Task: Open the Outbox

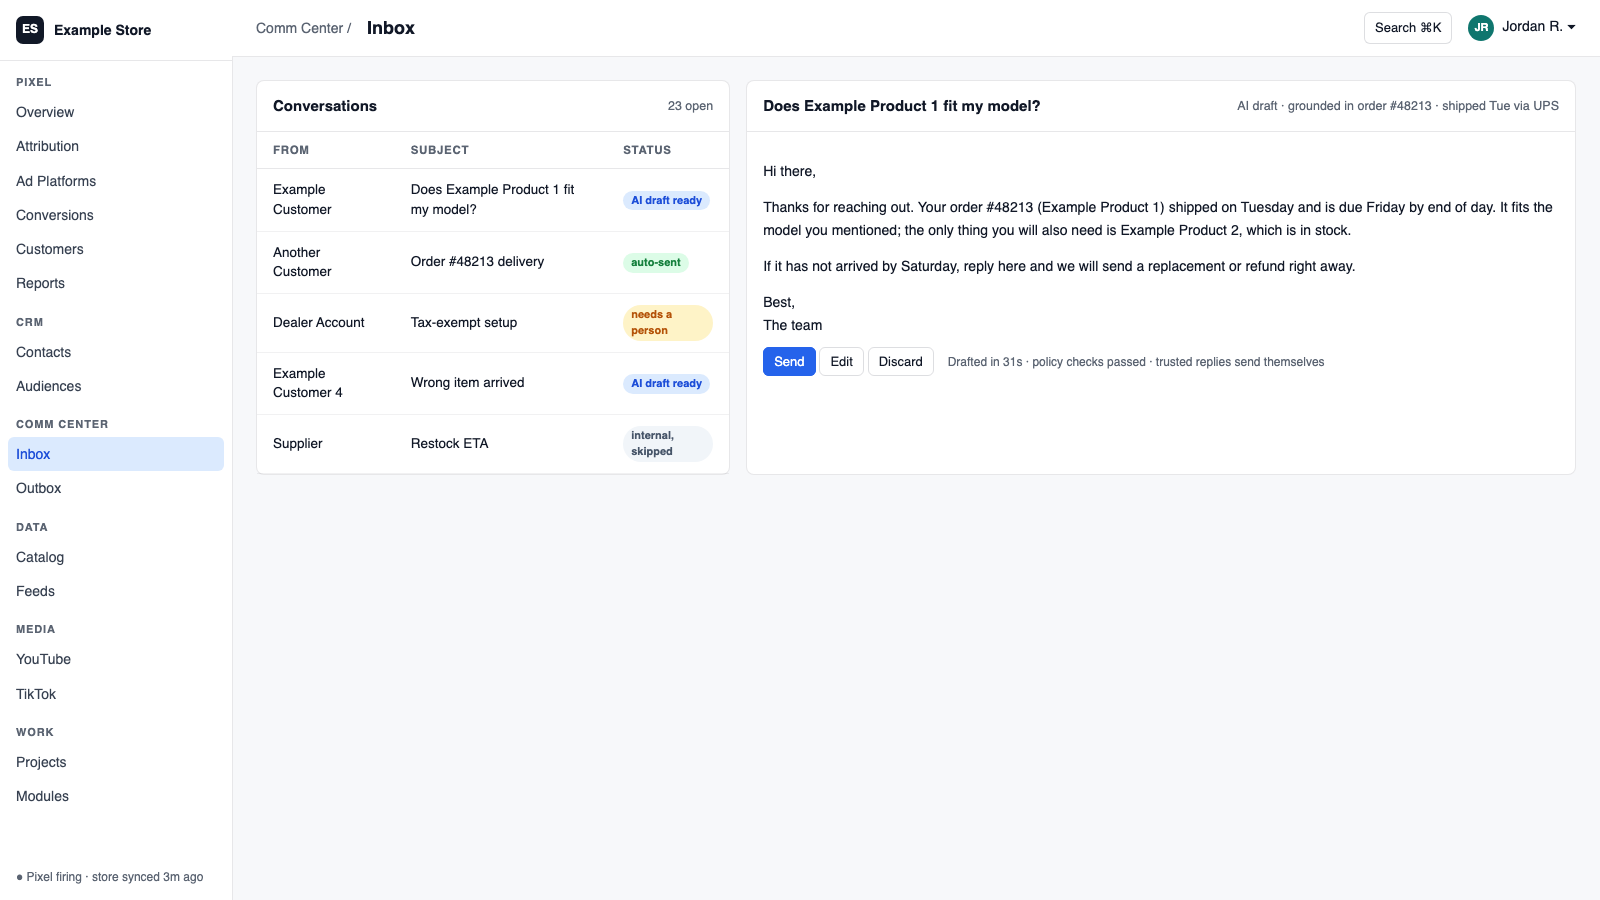Action: (116, 488)
